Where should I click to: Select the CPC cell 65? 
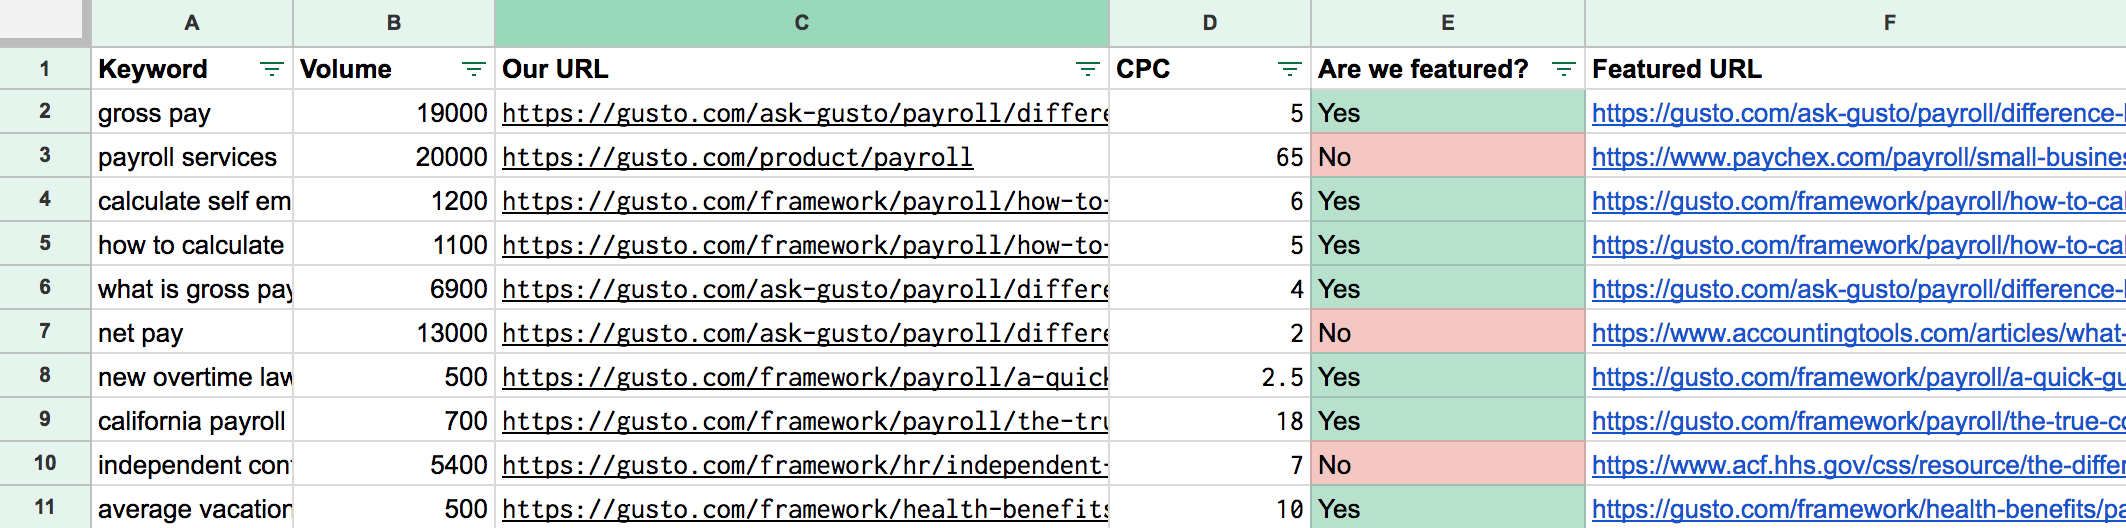[x=1210, y=157]
